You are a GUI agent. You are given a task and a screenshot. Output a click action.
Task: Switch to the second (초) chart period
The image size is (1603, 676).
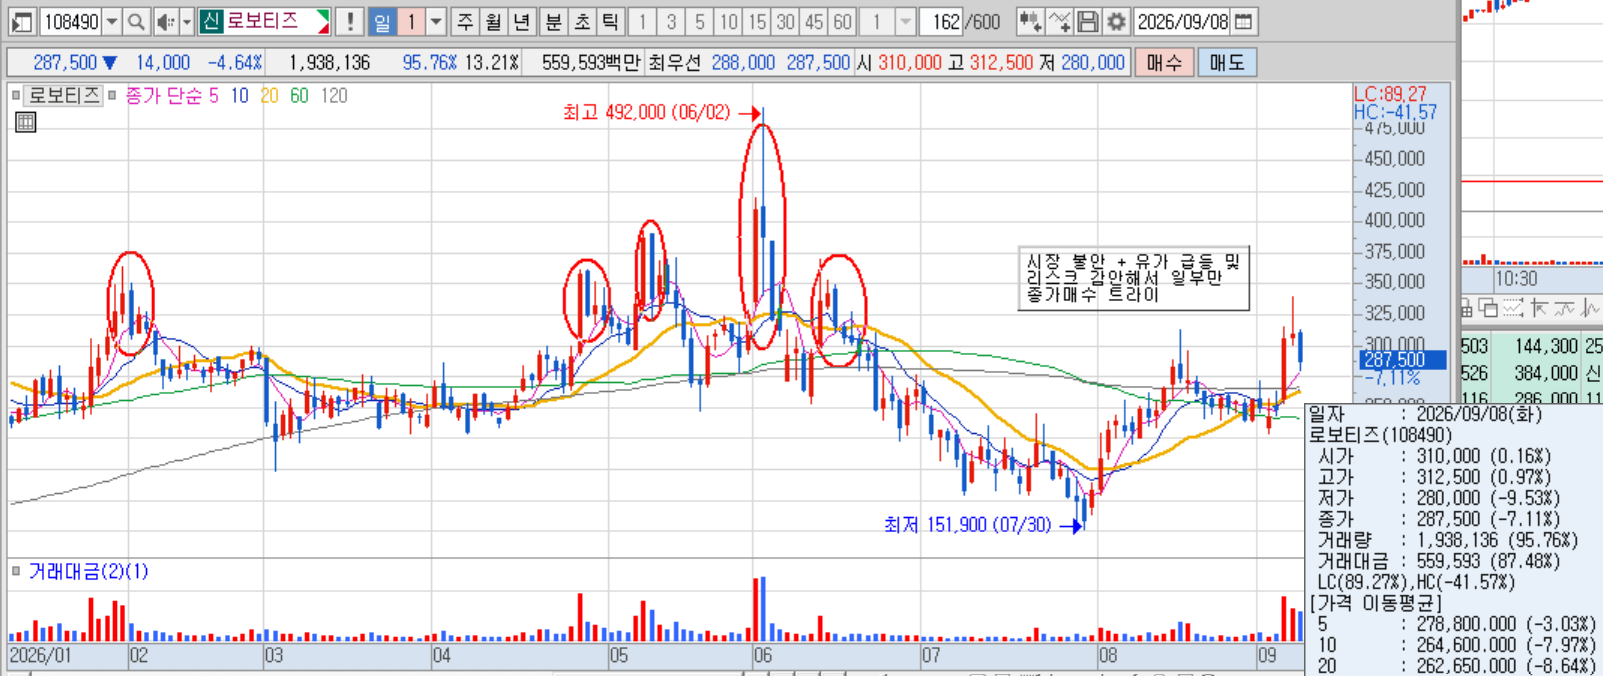click(582, 21)
